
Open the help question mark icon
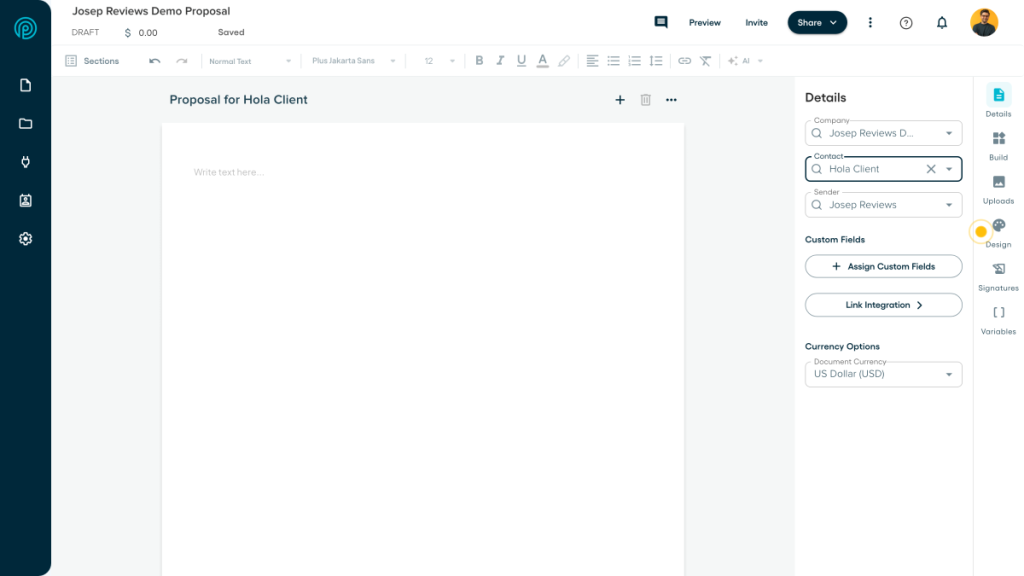point(906,23)
